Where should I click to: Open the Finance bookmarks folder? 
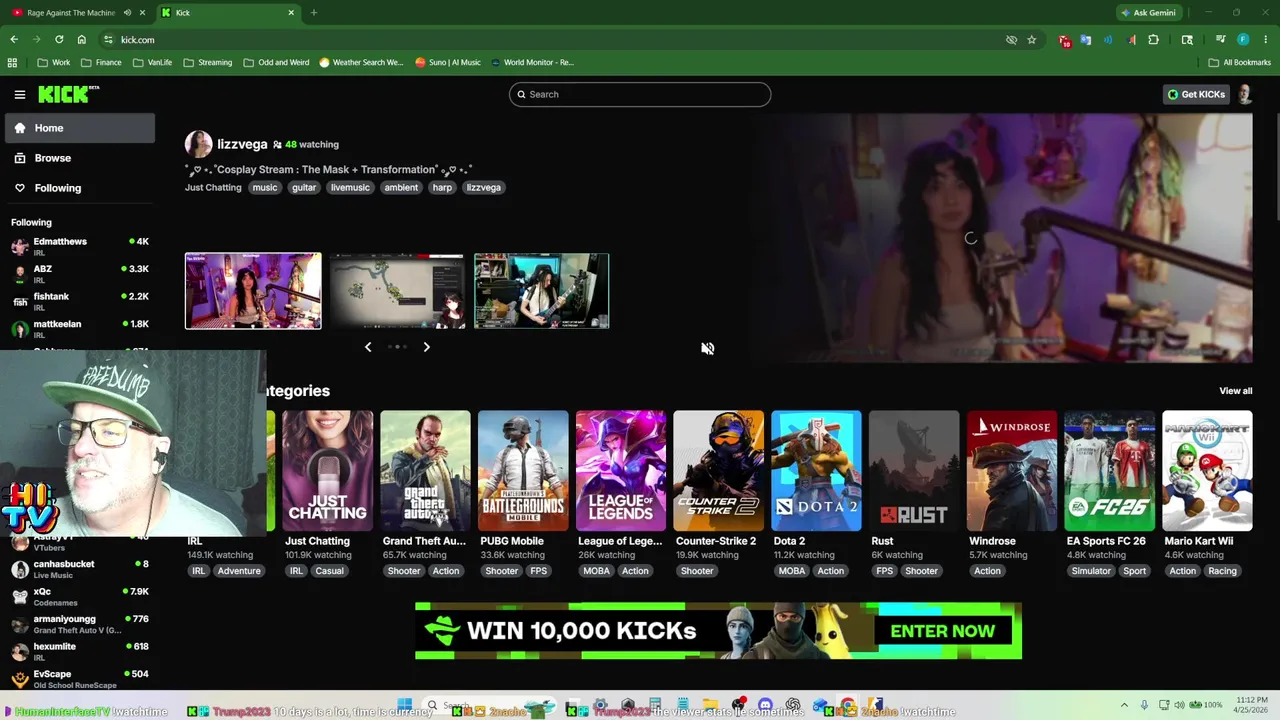tap(101, 62)
